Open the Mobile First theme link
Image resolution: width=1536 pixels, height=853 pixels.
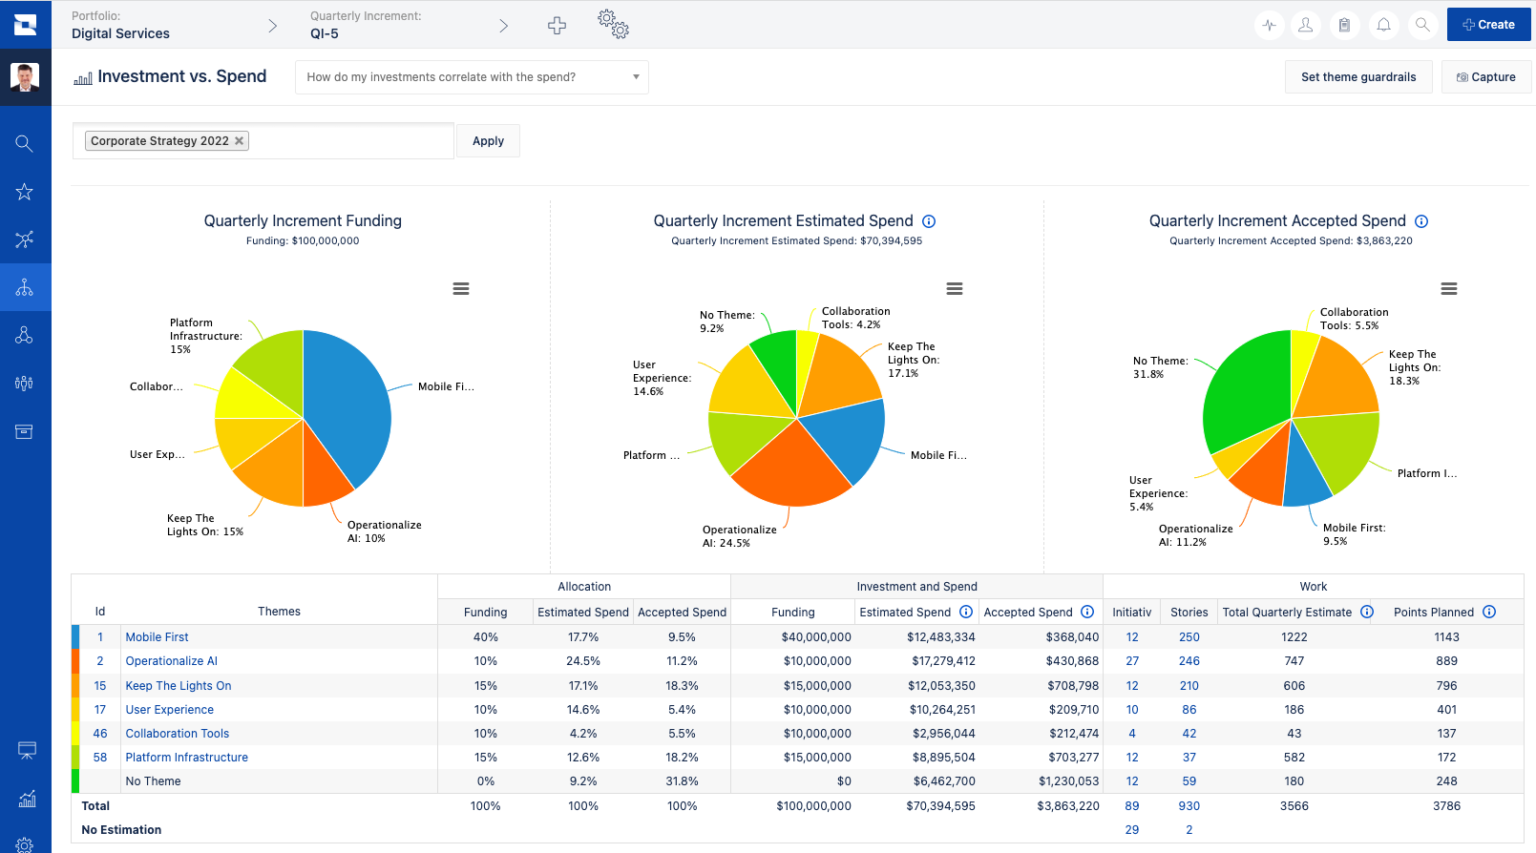point(156,637)
